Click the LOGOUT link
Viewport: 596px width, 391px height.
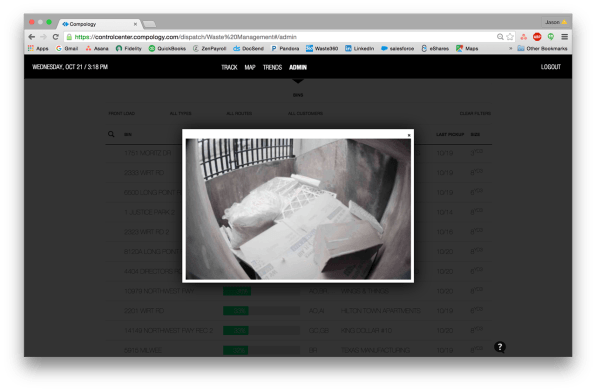(551, 67)
